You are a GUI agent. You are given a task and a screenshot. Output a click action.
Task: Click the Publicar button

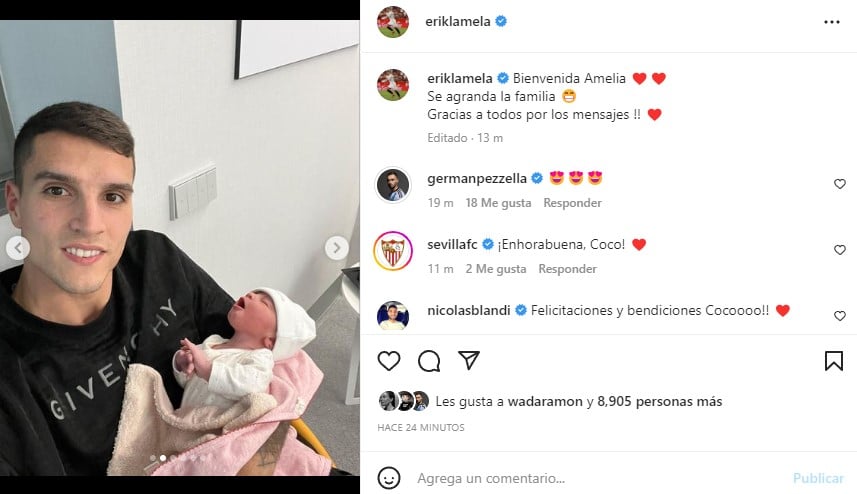point(818,478)
